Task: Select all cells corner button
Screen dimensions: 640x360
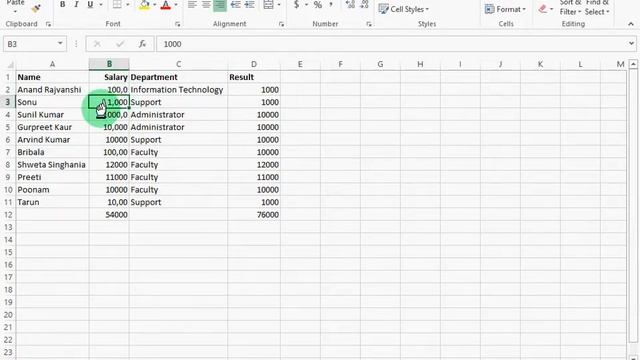Action: point(9,64)
